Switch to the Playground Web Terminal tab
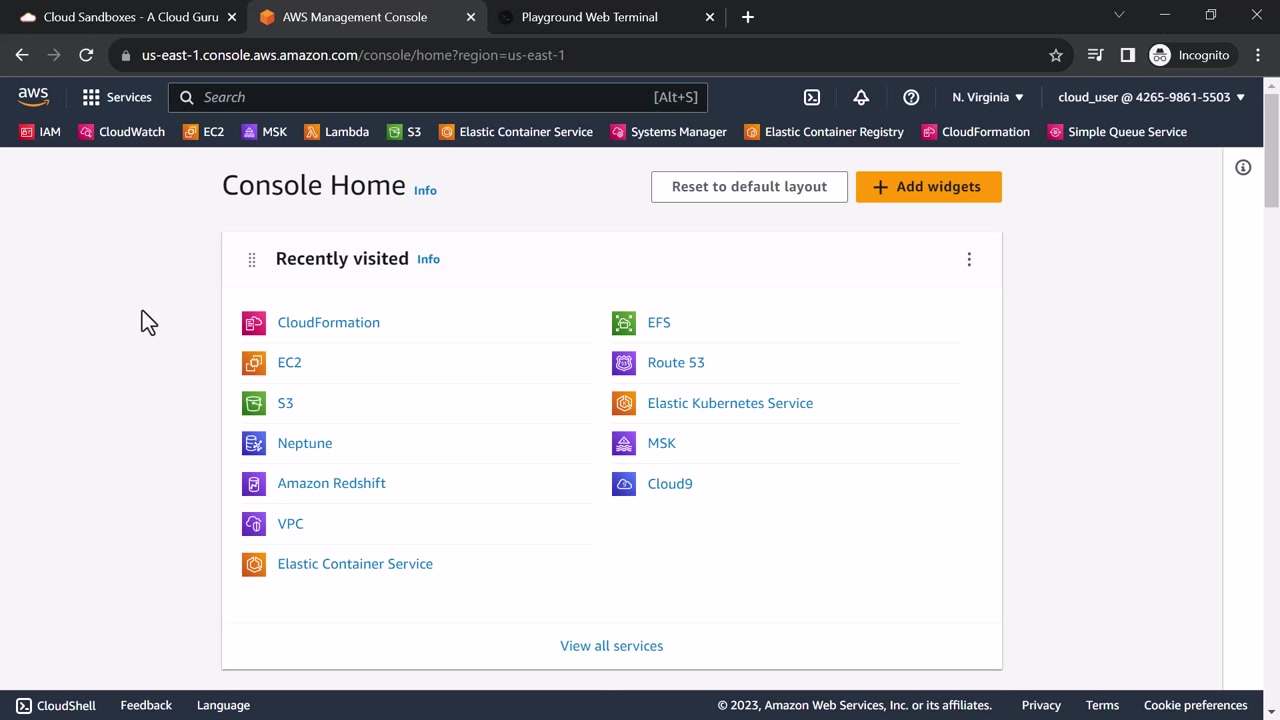The image size is (1280, 720). (606, 17)
